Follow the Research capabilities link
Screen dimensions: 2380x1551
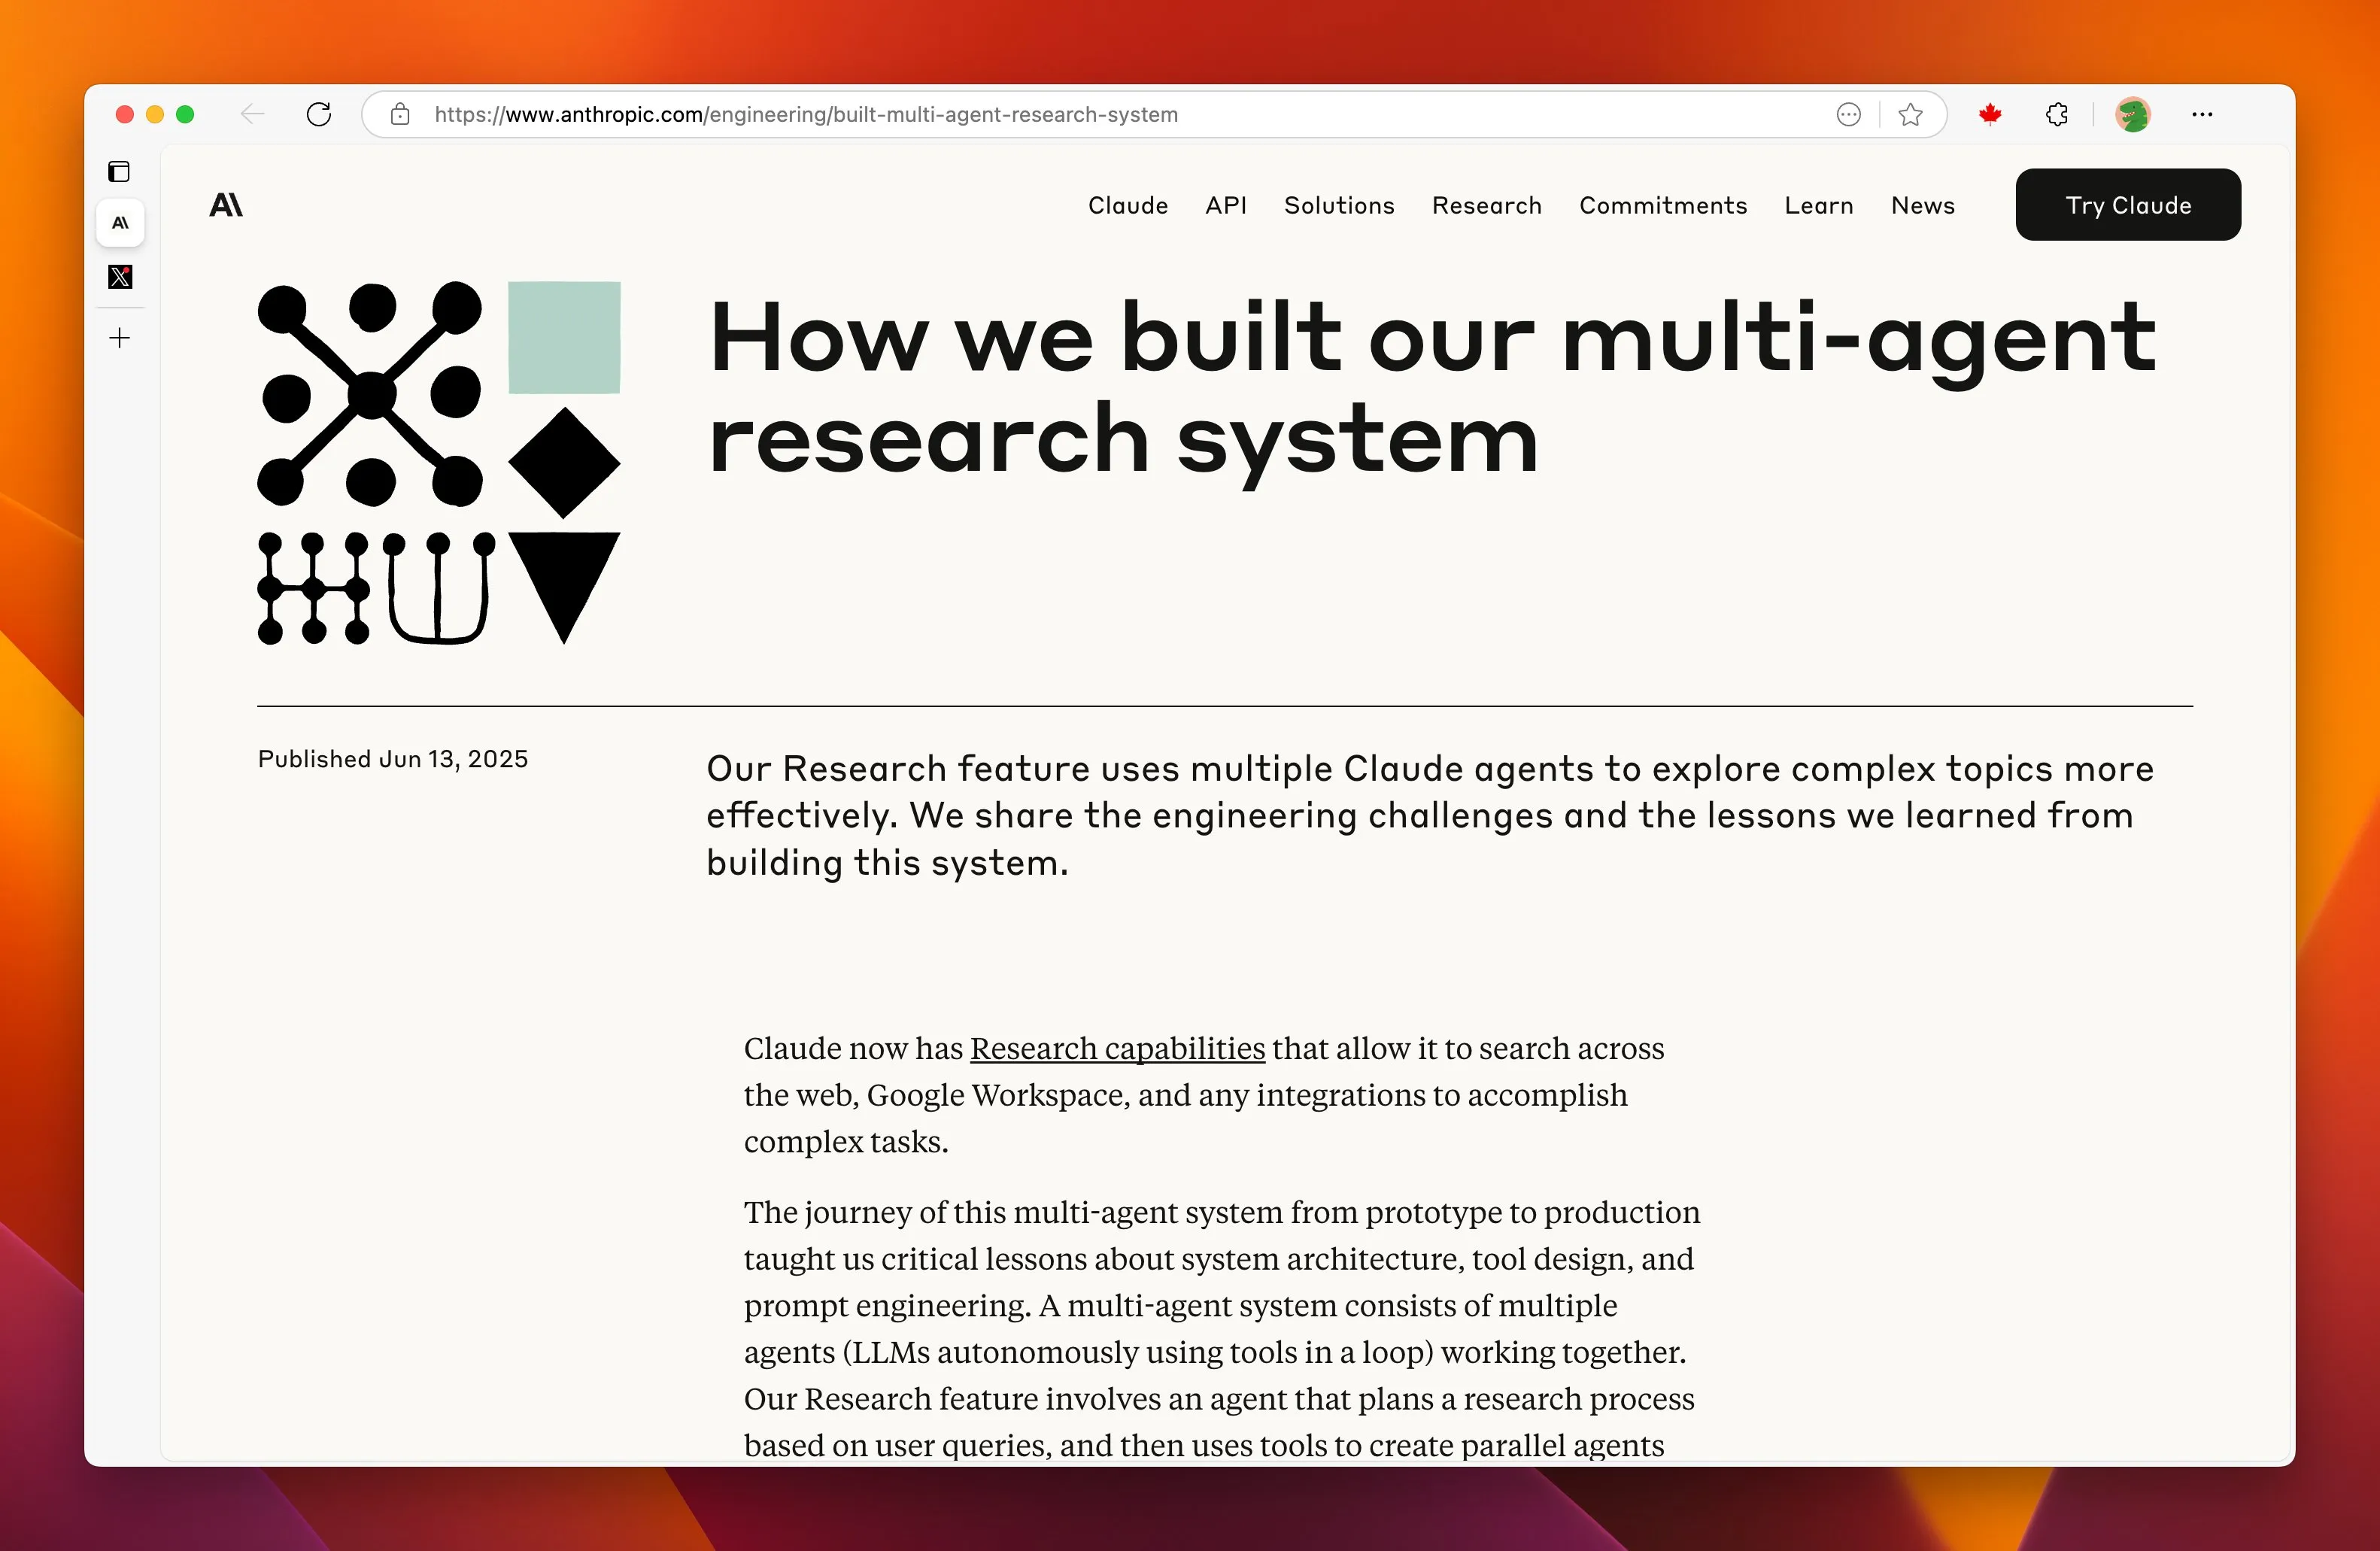(1116, 1048)
